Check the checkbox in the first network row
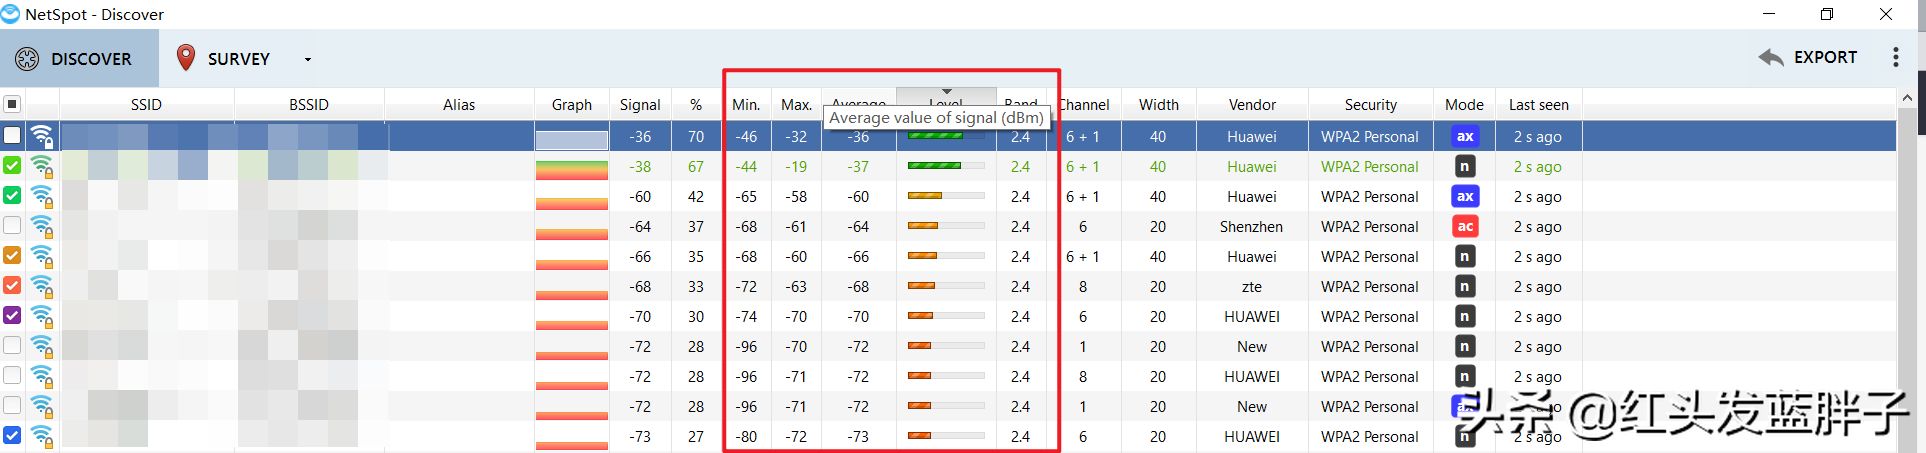Viewport: 1926px width, 453px height. click(12, 136)
